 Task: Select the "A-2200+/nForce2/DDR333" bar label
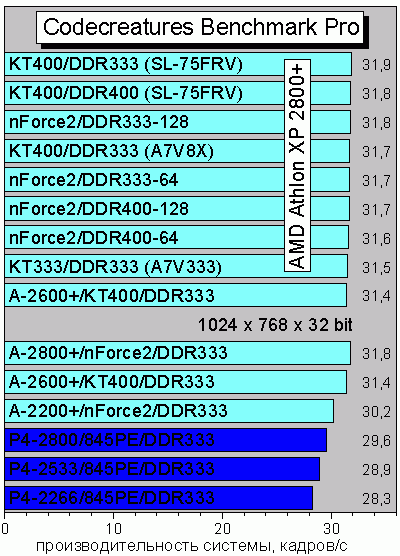[x=118, y=411]
